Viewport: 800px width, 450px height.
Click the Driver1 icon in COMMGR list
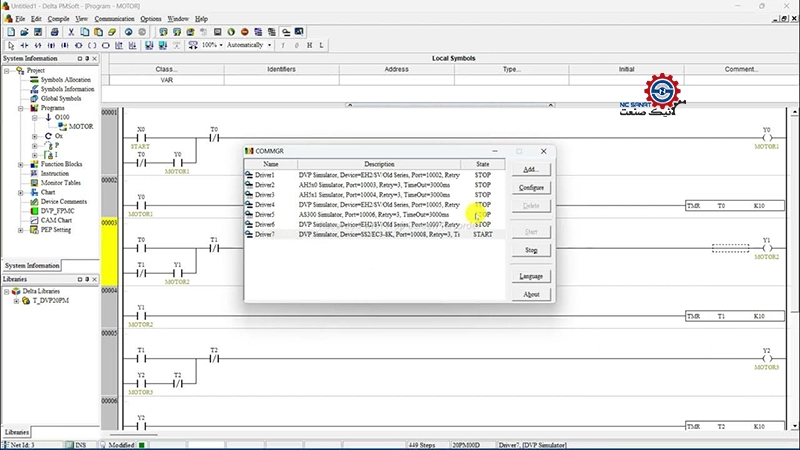(251, 175)
